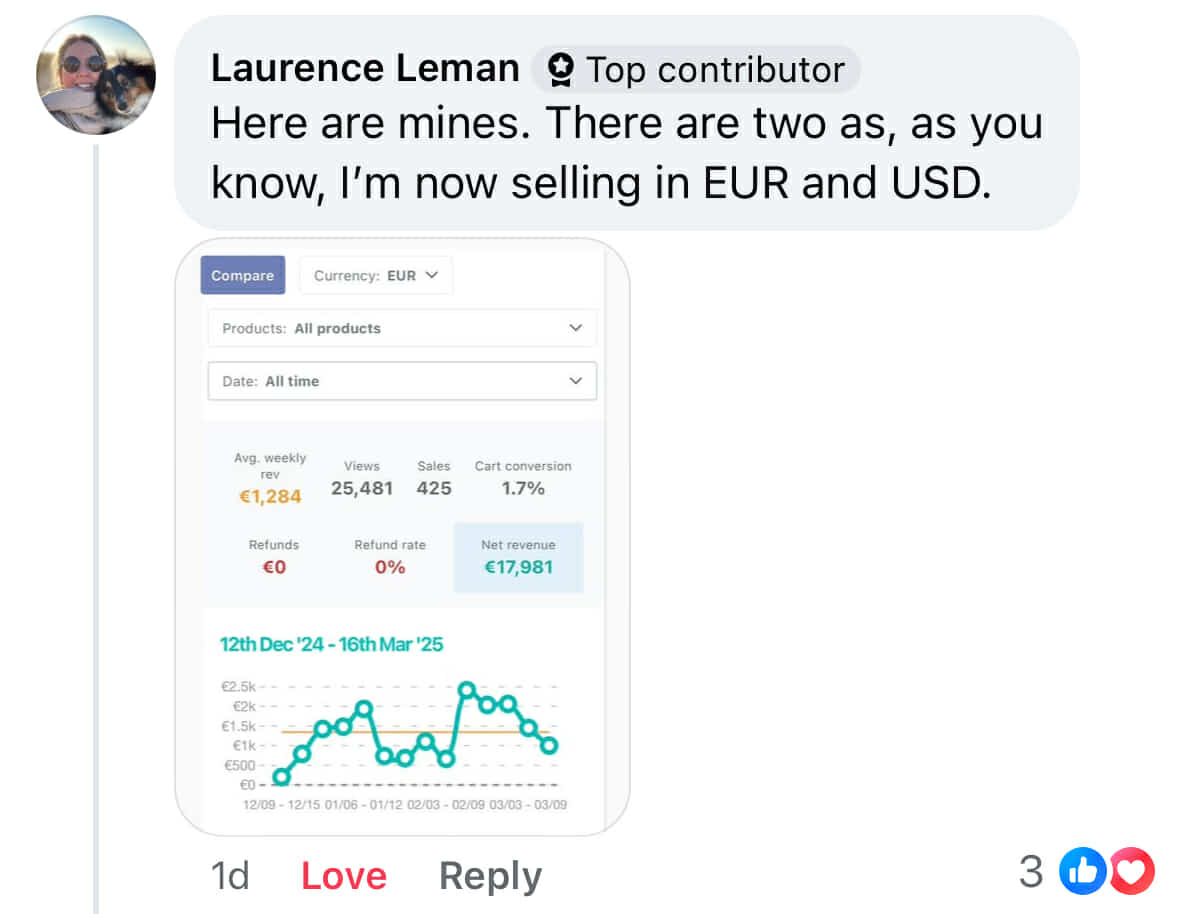Viewport: 1179px width, 914px height.
Task: Click the Top contributor label
Action: coord(714,70)
